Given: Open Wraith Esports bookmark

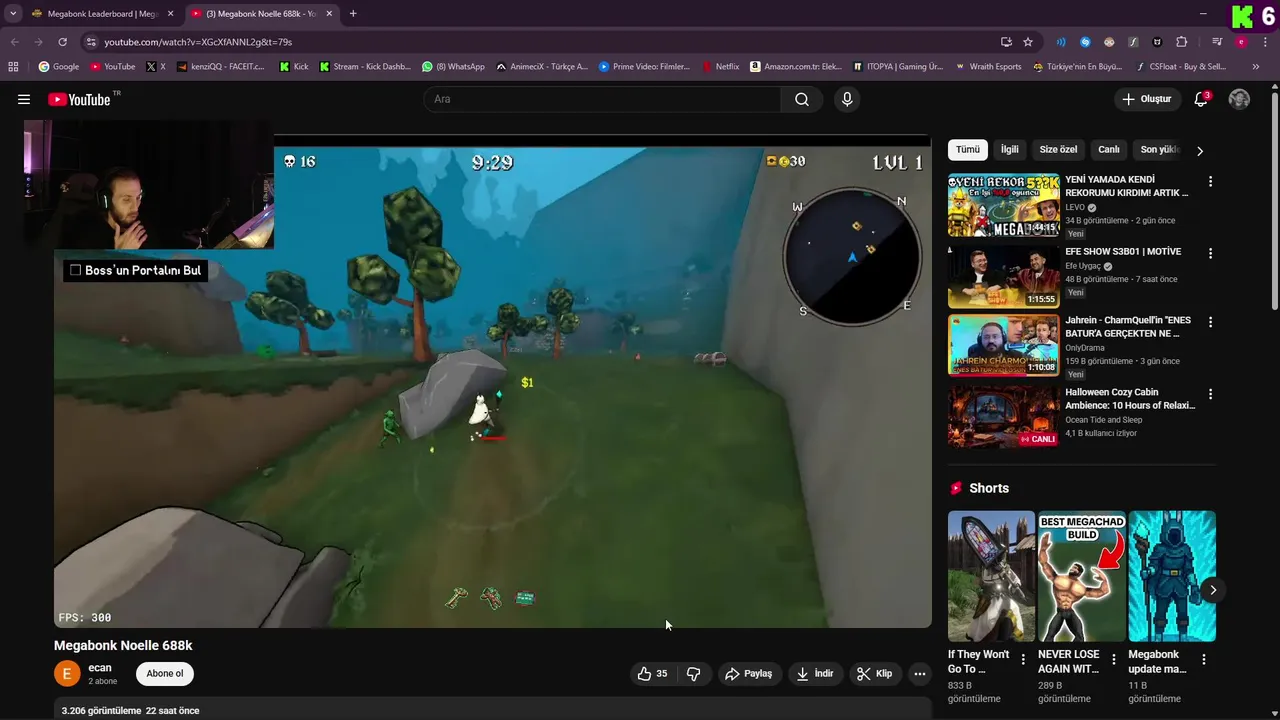Looking at the screenshot, I should pyautogui.click(x=988, y=66).
